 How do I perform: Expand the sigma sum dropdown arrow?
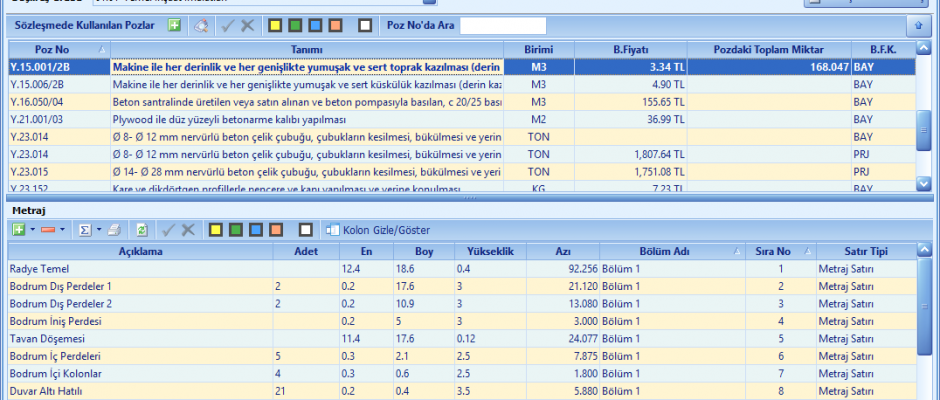(x=99, y=230)
